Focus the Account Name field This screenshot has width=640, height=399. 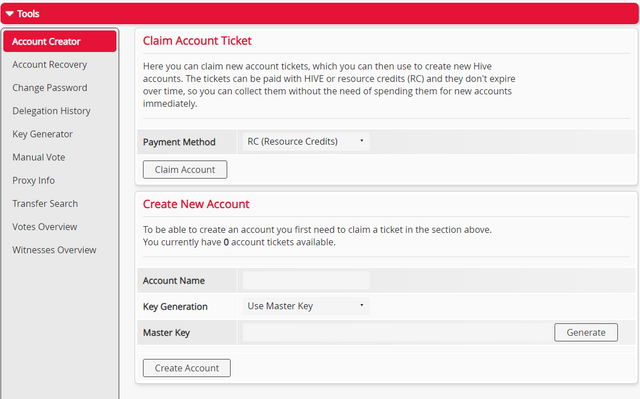pyautogui.click(x=306, y=281)
